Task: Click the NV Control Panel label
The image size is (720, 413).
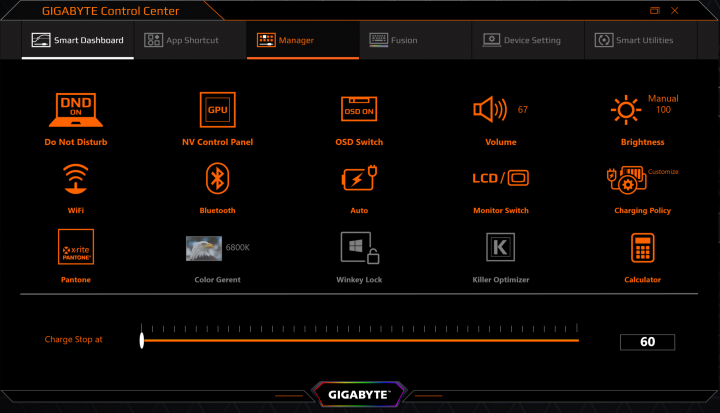Action: (x=218, y=142)
